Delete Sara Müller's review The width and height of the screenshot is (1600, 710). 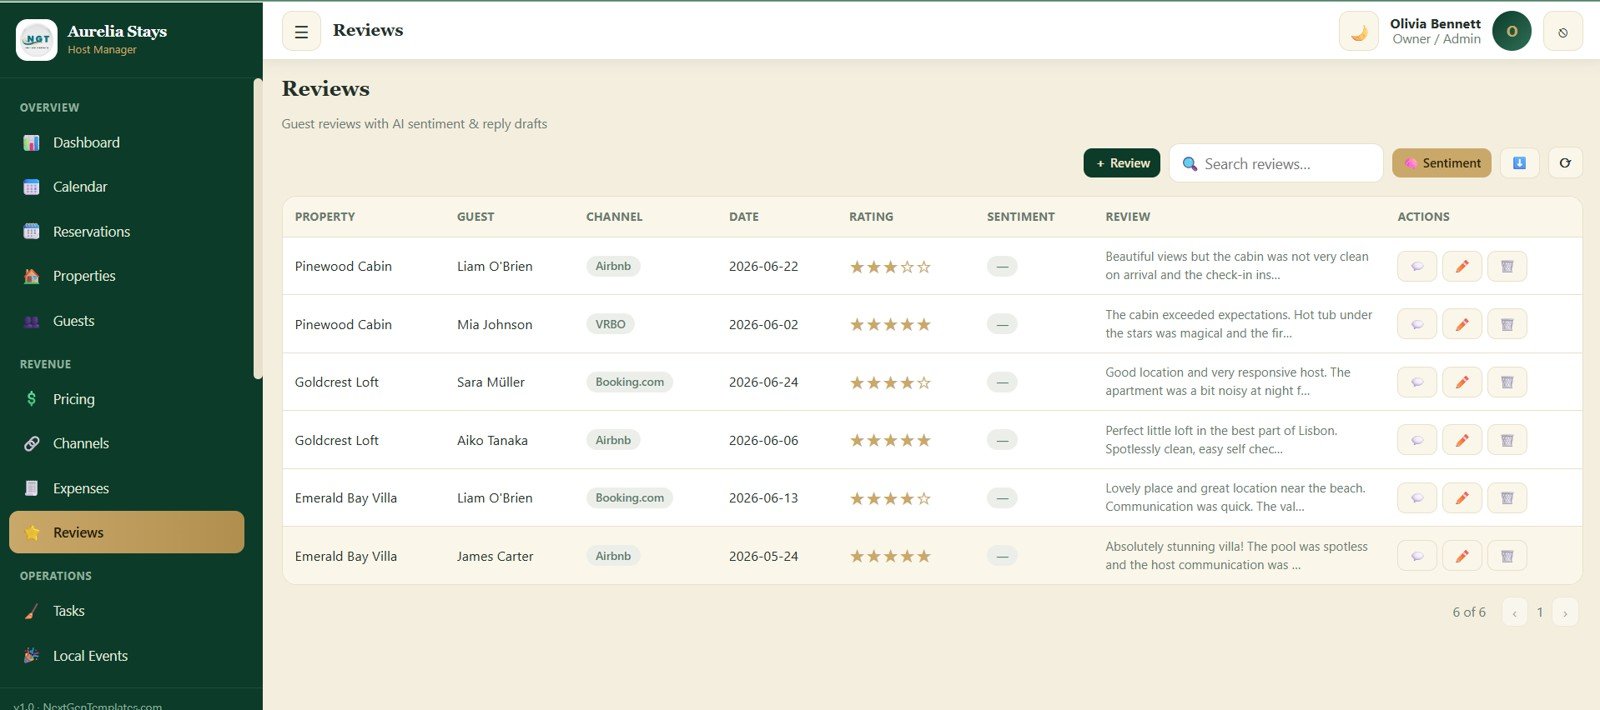(x=1507, y=382)
